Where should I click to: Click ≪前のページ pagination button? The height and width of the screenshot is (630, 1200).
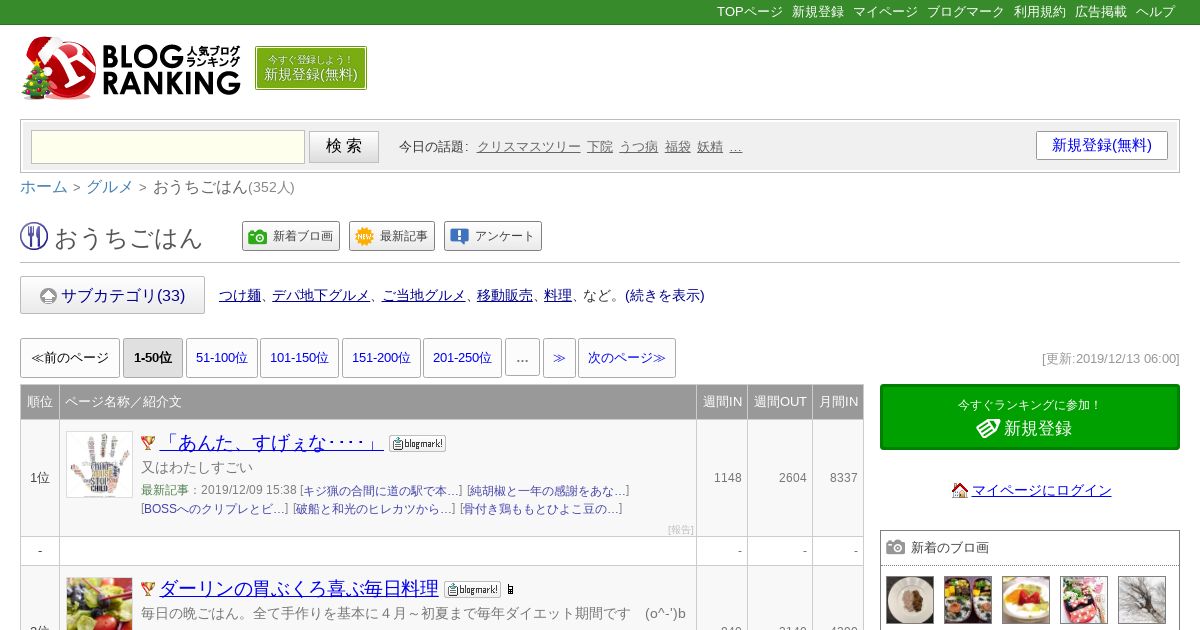click(70, 358)
